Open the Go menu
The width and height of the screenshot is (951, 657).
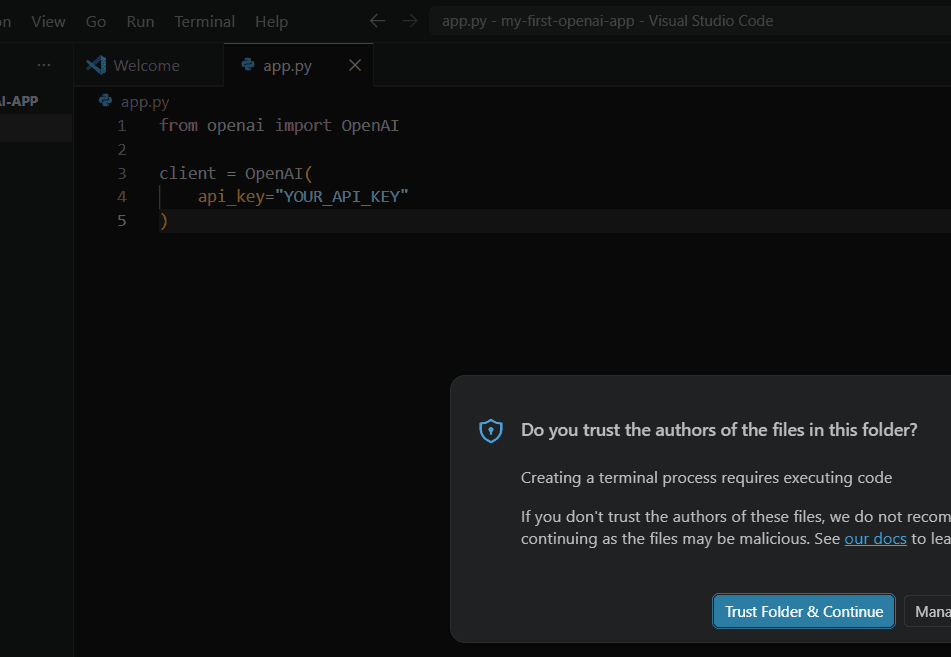(x=96, y=22)
